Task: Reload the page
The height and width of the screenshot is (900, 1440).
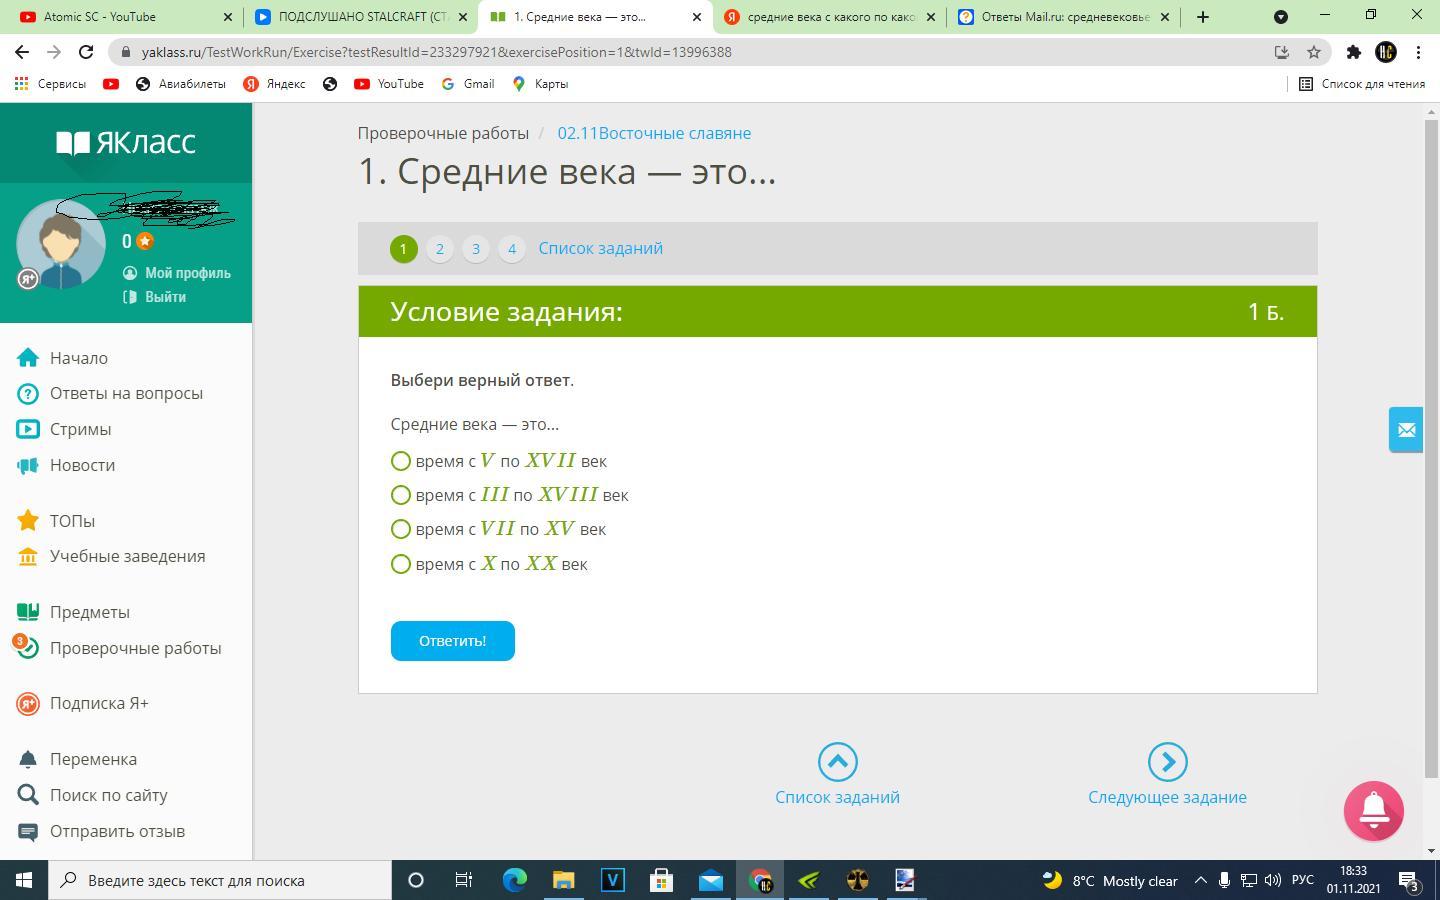Action: [86, 52]
